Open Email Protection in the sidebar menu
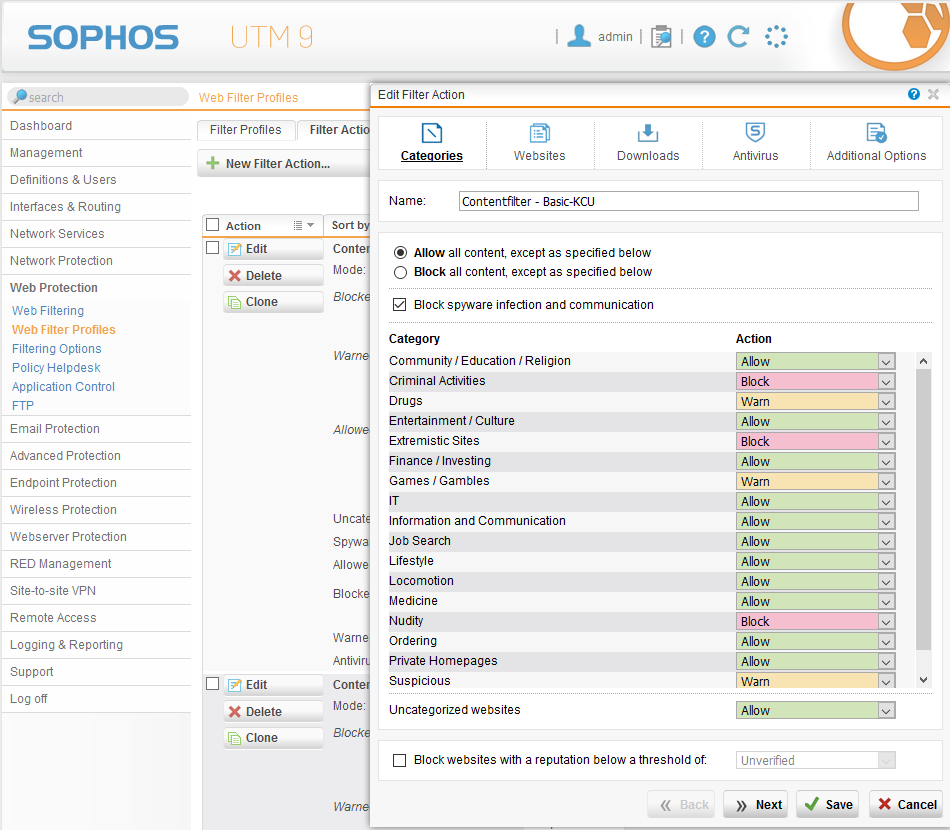 [x=55, y=429]
